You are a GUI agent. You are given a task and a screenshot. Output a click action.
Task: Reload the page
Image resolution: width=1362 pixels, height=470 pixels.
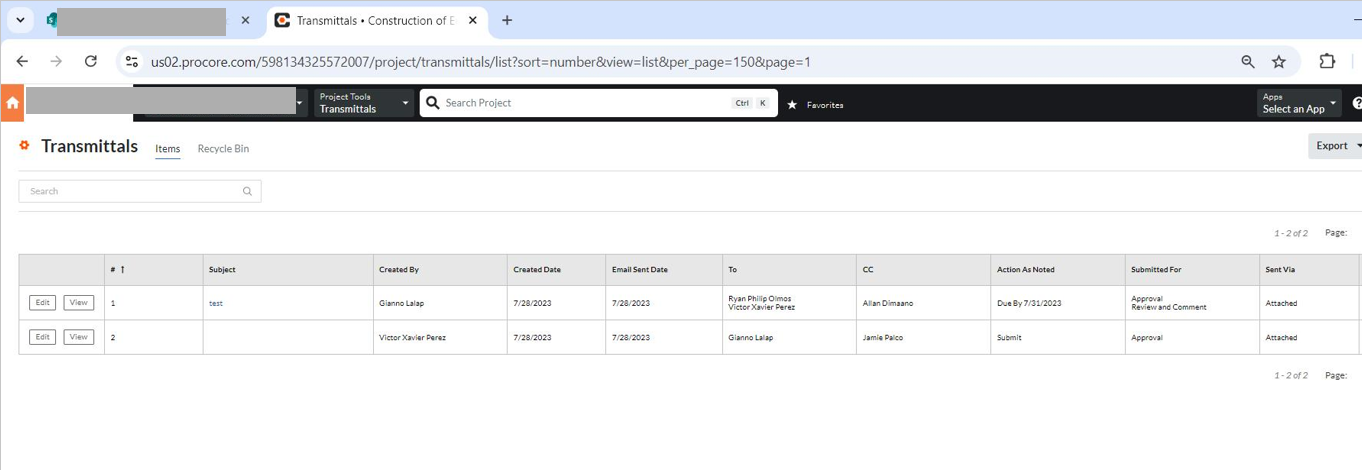(91, 62)
